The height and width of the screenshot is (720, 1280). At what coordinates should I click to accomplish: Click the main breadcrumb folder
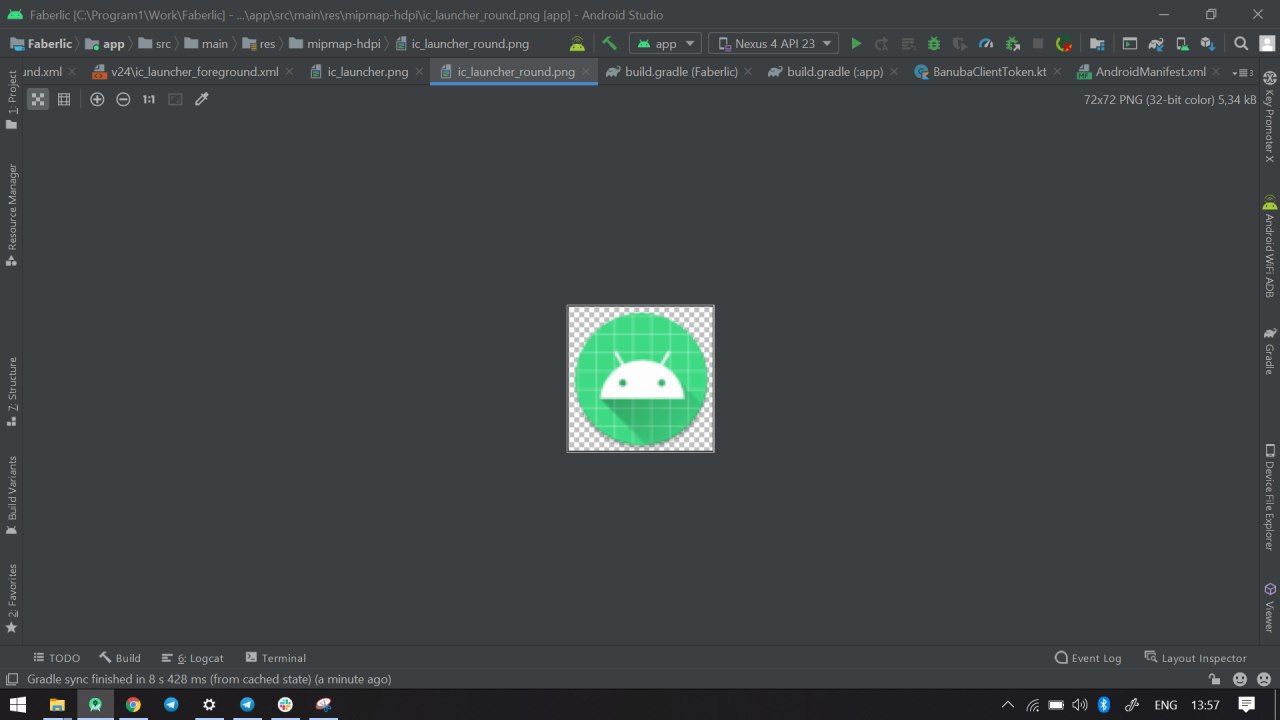(206, 44)
